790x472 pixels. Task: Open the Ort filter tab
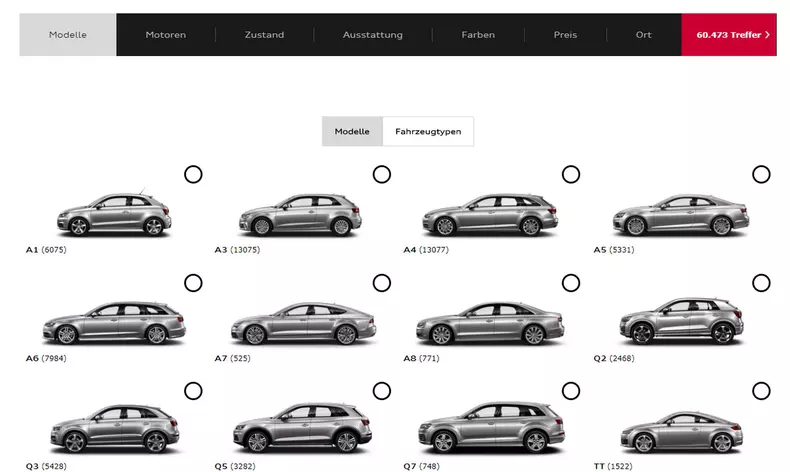point(643,35)
